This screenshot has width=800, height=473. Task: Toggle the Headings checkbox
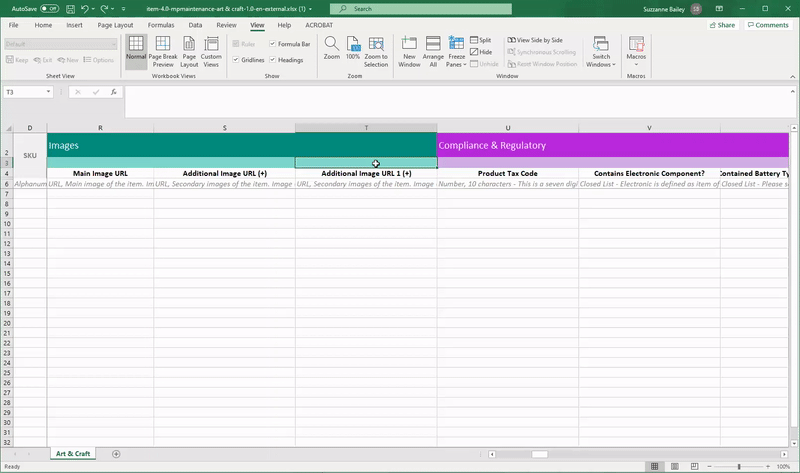(272, 60)
